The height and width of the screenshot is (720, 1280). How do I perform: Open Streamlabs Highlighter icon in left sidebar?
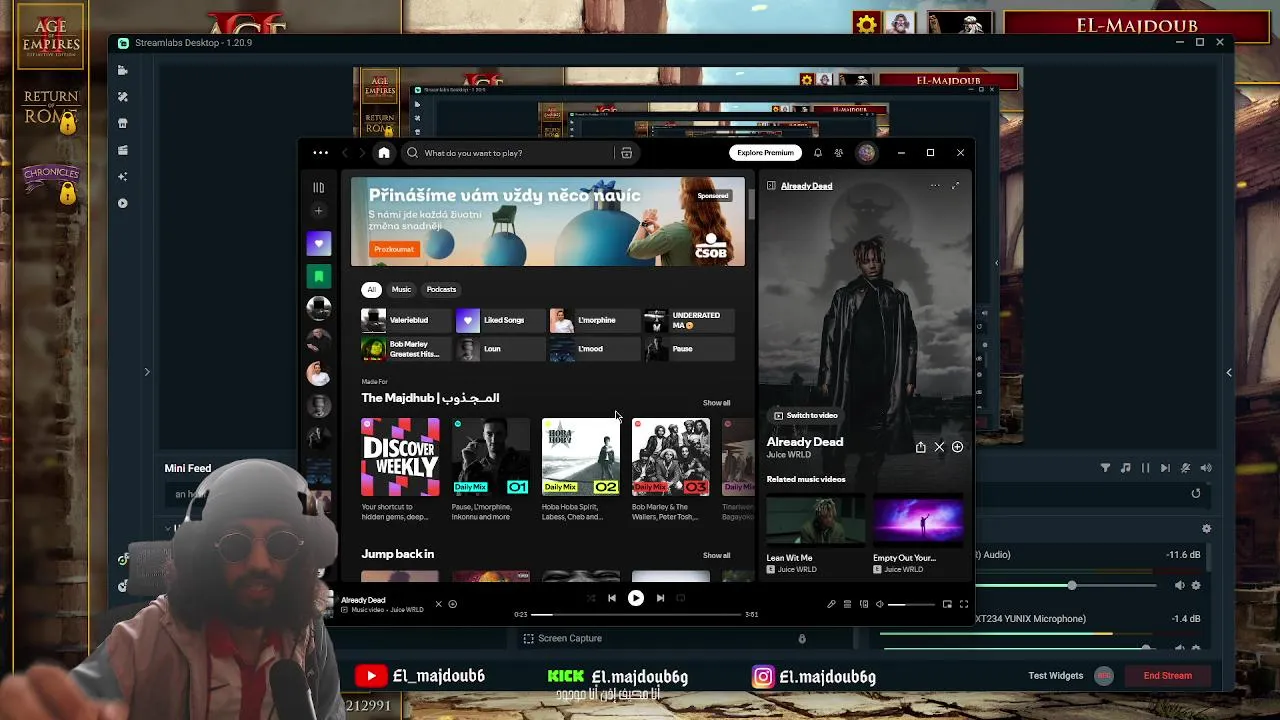pyautogui.click(x=122, y=150)
